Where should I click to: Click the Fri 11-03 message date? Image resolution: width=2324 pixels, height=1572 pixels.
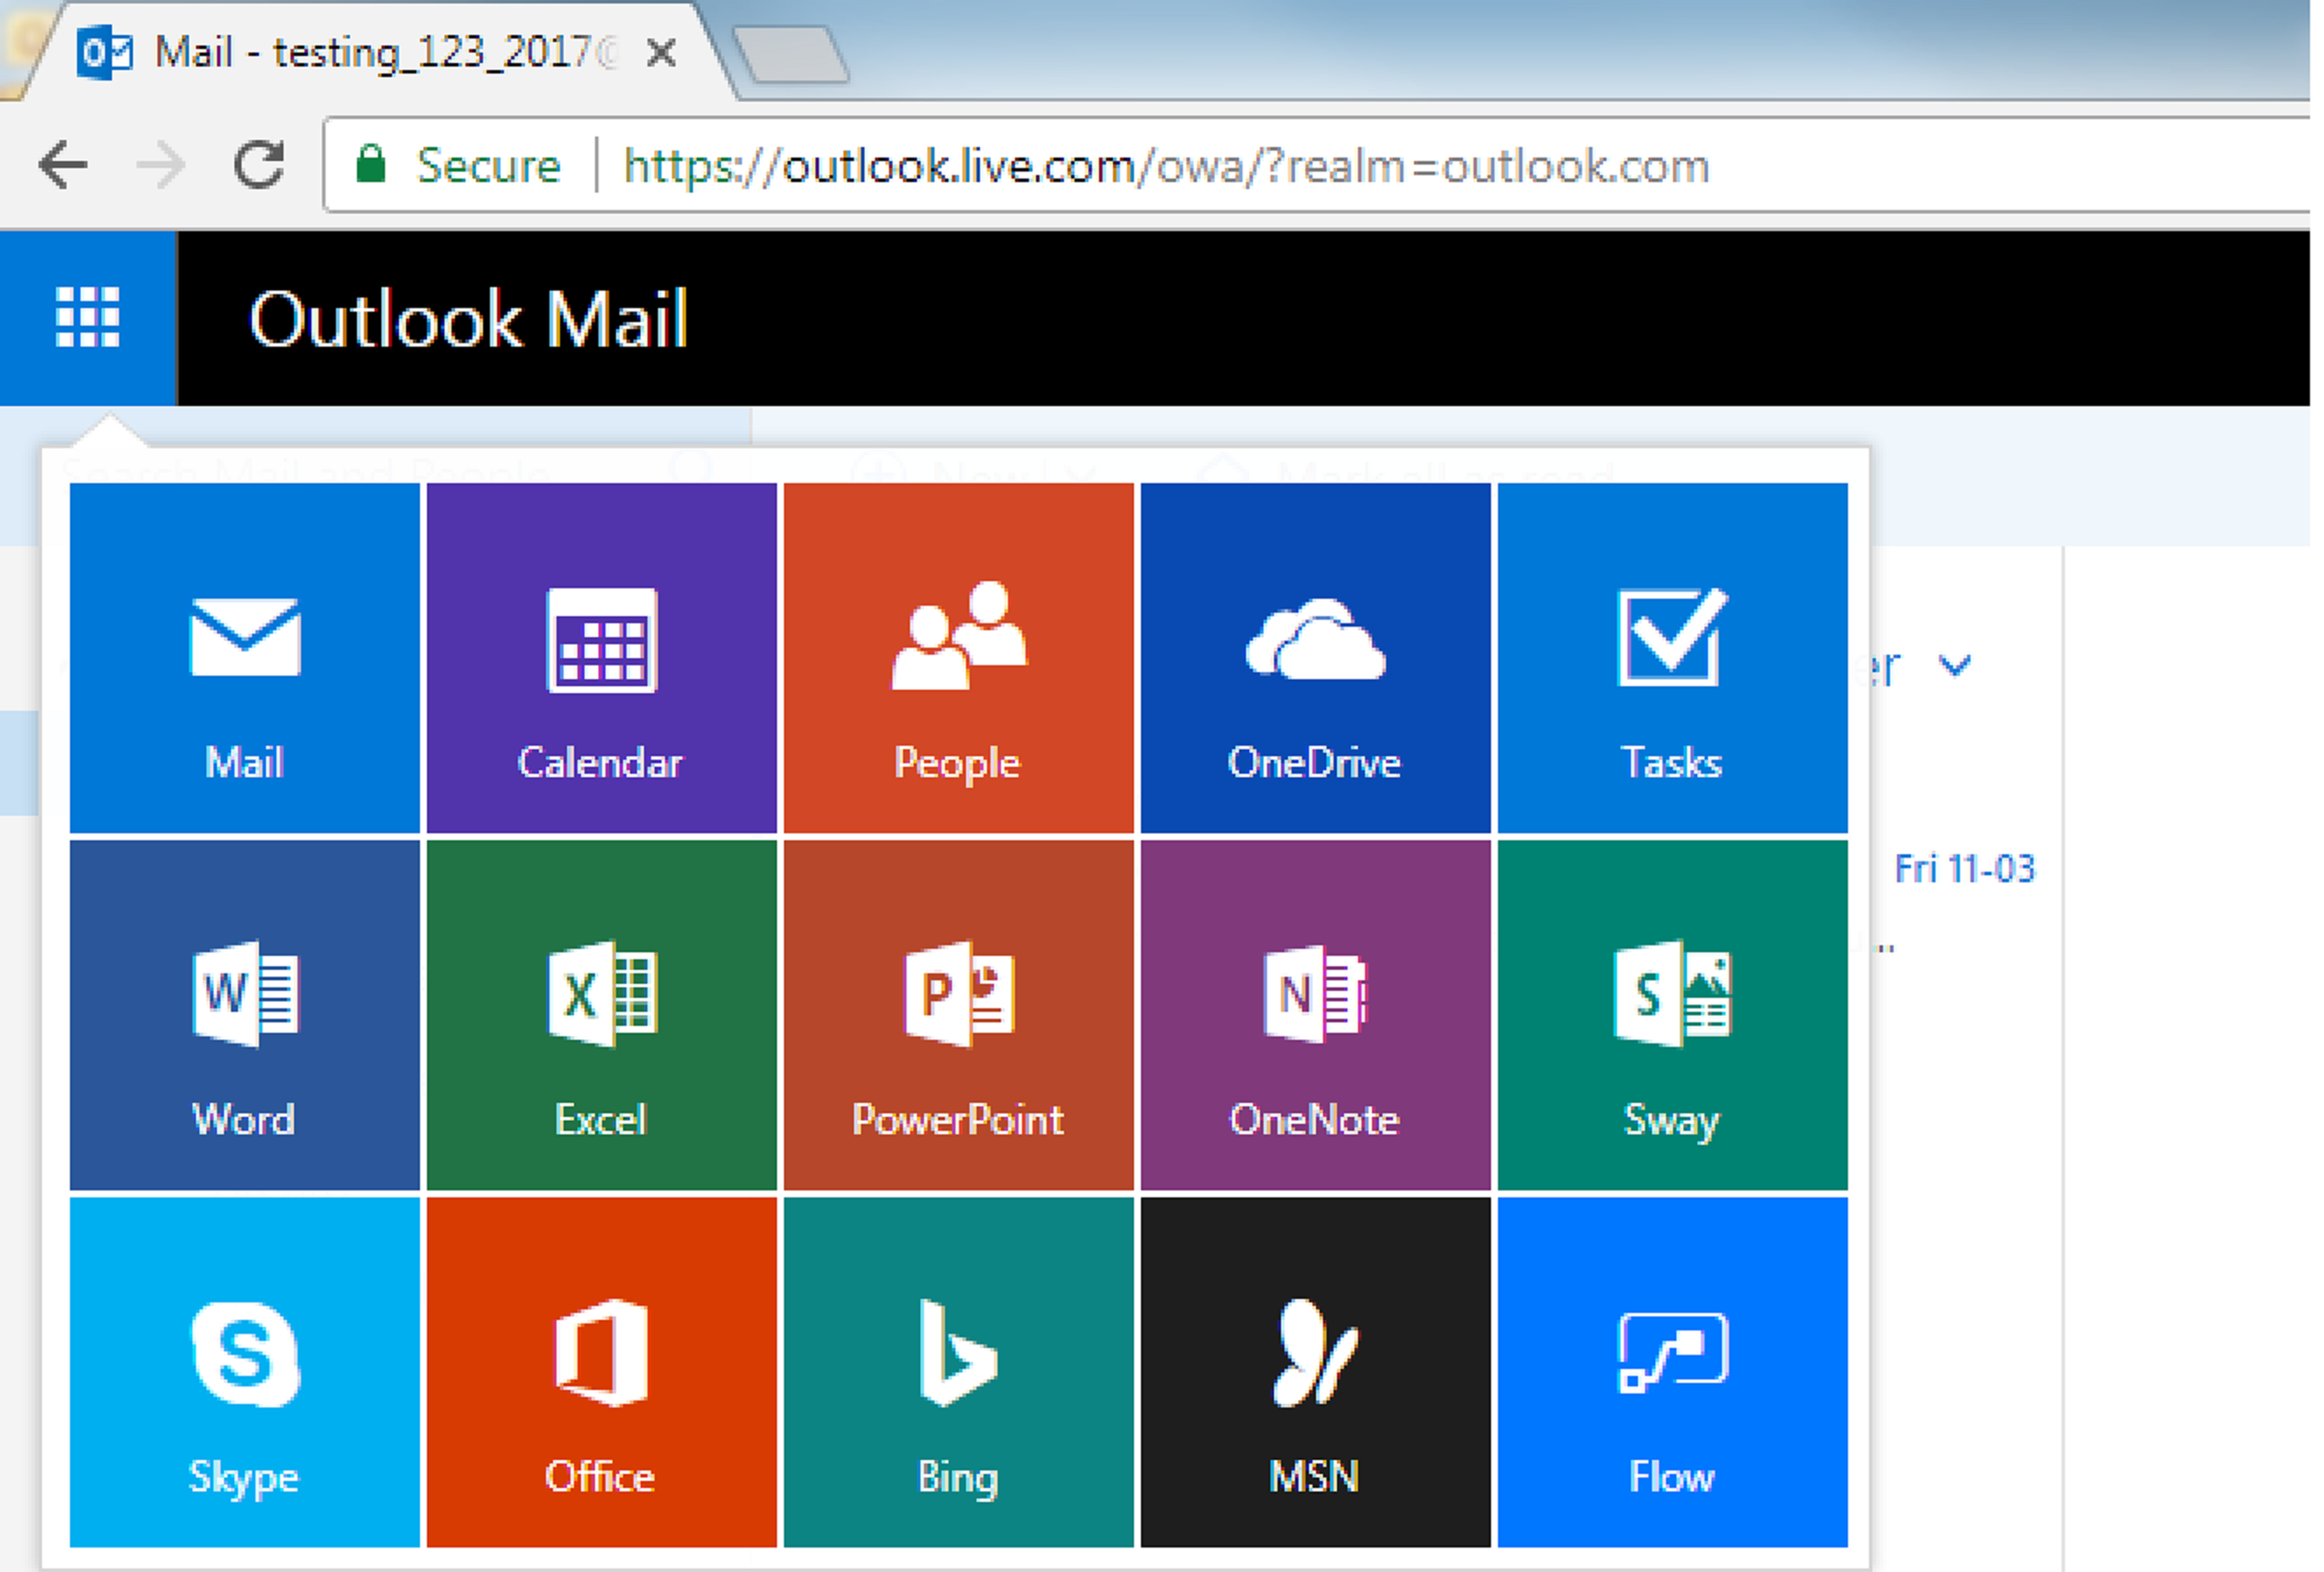1965,869
